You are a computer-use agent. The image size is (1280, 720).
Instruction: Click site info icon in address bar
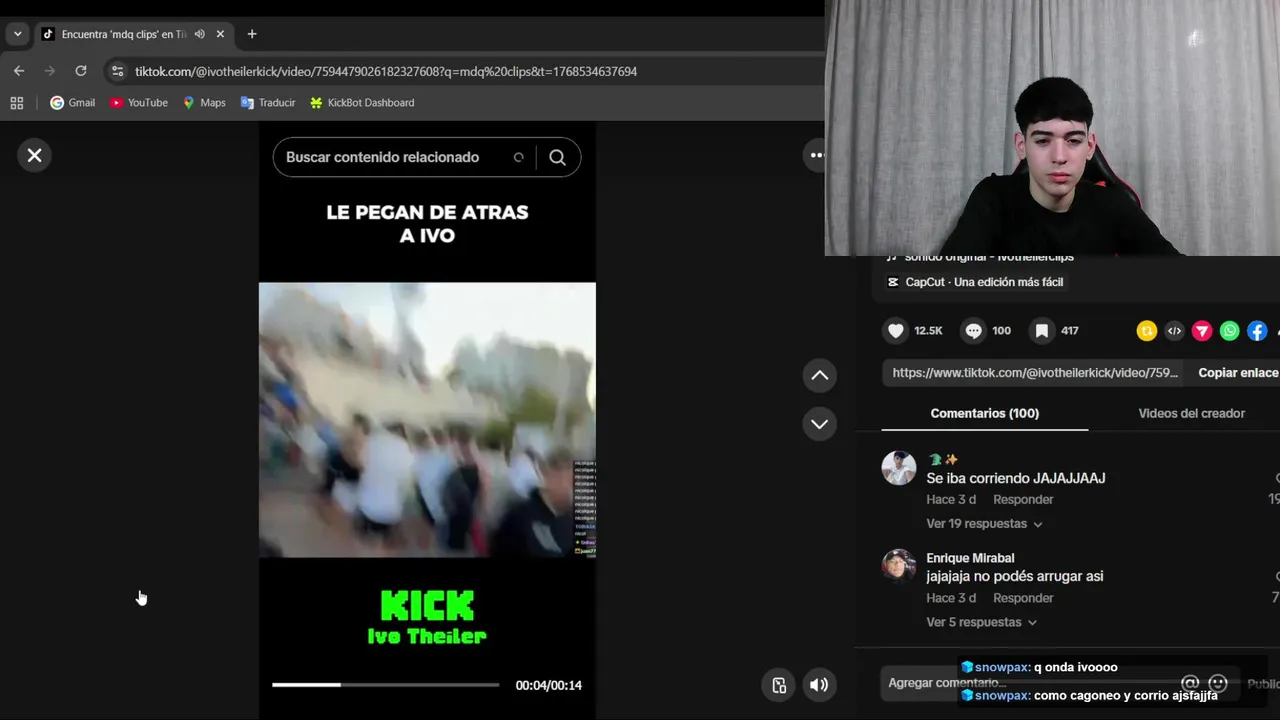coord(118,71)
